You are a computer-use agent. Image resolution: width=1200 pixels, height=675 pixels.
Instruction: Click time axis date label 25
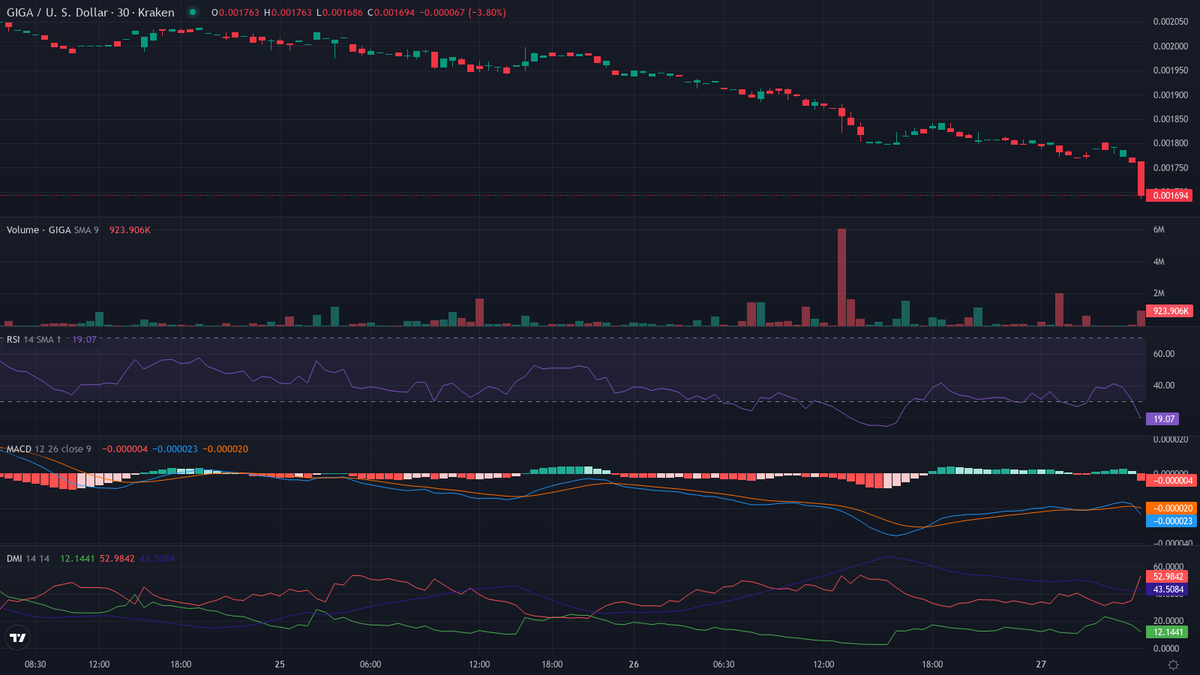[280, 664]
